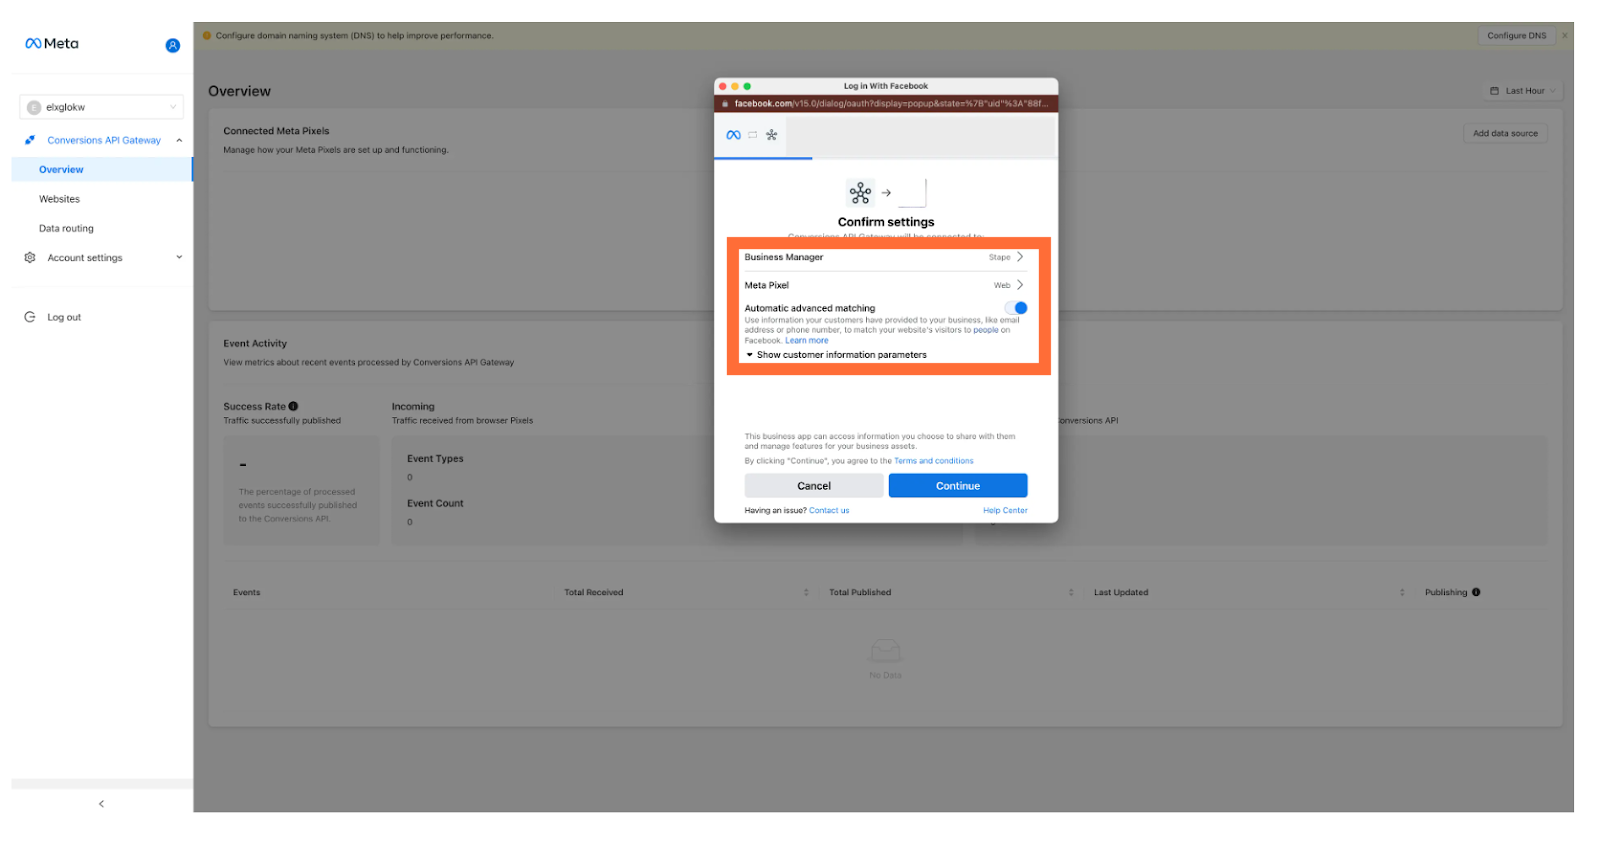Click the Log out icon
Viewport: 1600px width, 844px height.
click(x=30, y=317)
